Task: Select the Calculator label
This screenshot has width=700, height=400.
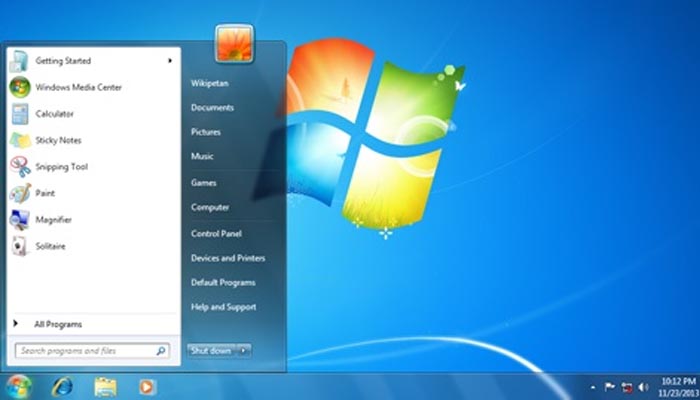Action: tap(54, 114)
